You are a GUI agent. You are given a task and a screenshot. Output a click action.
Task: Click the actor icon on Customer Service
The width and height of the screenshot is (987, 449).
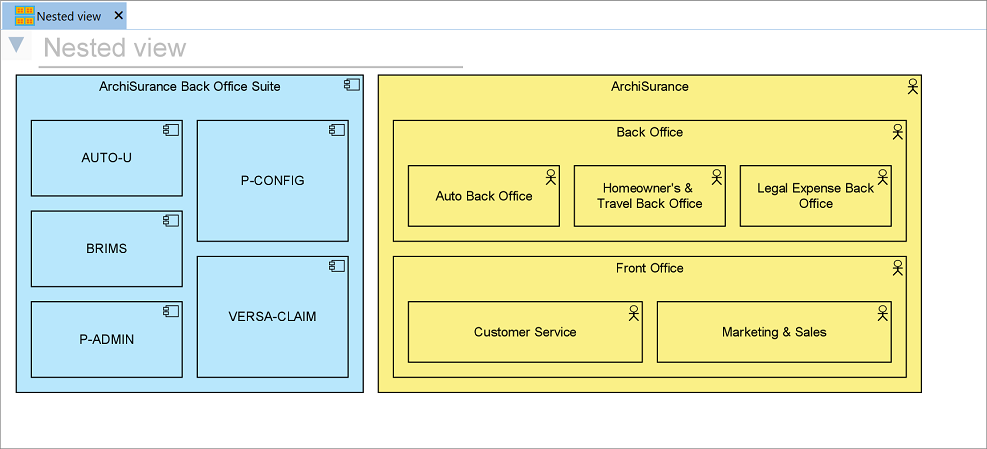point(632,312)
